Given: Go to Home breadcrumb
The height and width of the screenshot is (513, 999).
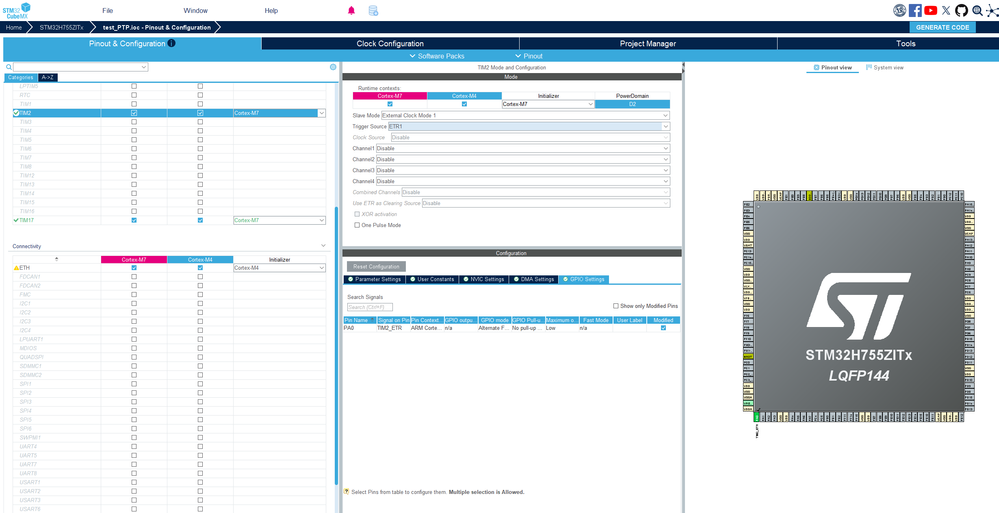Looking at the screenshot, I should 14,27.
